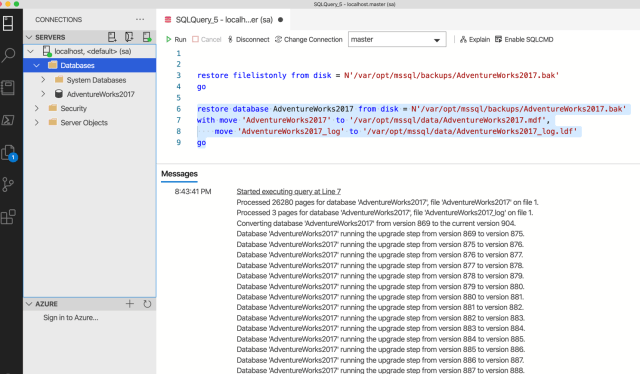
Task: Select localhost server tree item
Action: pos(90,51)
